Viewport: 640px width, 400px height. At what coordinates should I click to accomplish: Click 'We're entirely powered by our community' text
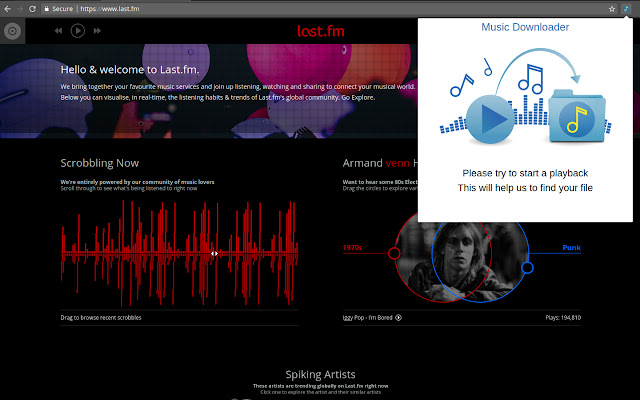click(137, 182)
